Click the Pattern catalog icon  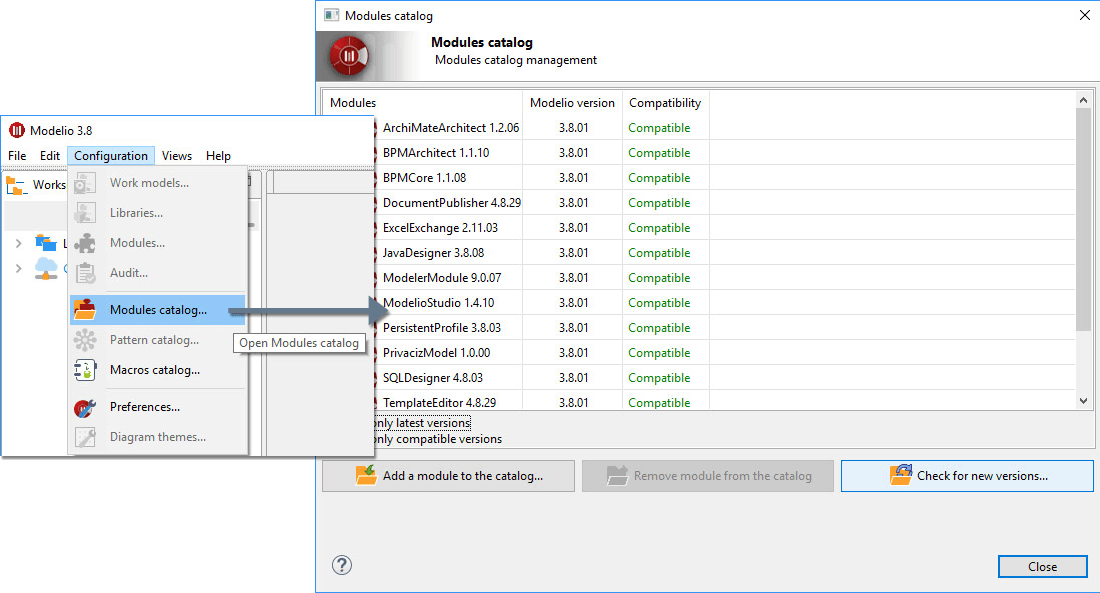(x=85, y=340)
